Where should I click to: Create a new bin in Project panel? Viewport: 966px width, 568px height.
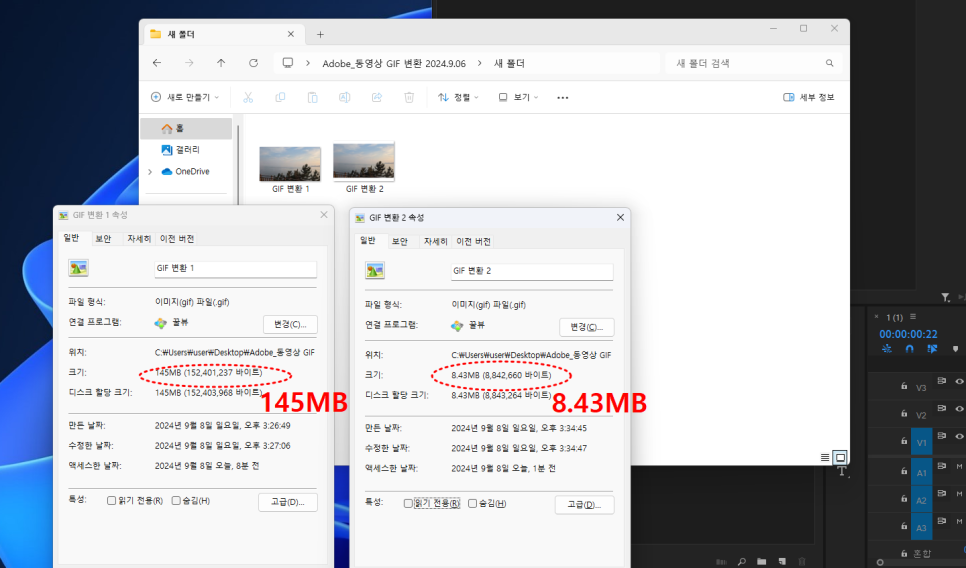coord(762,562)
